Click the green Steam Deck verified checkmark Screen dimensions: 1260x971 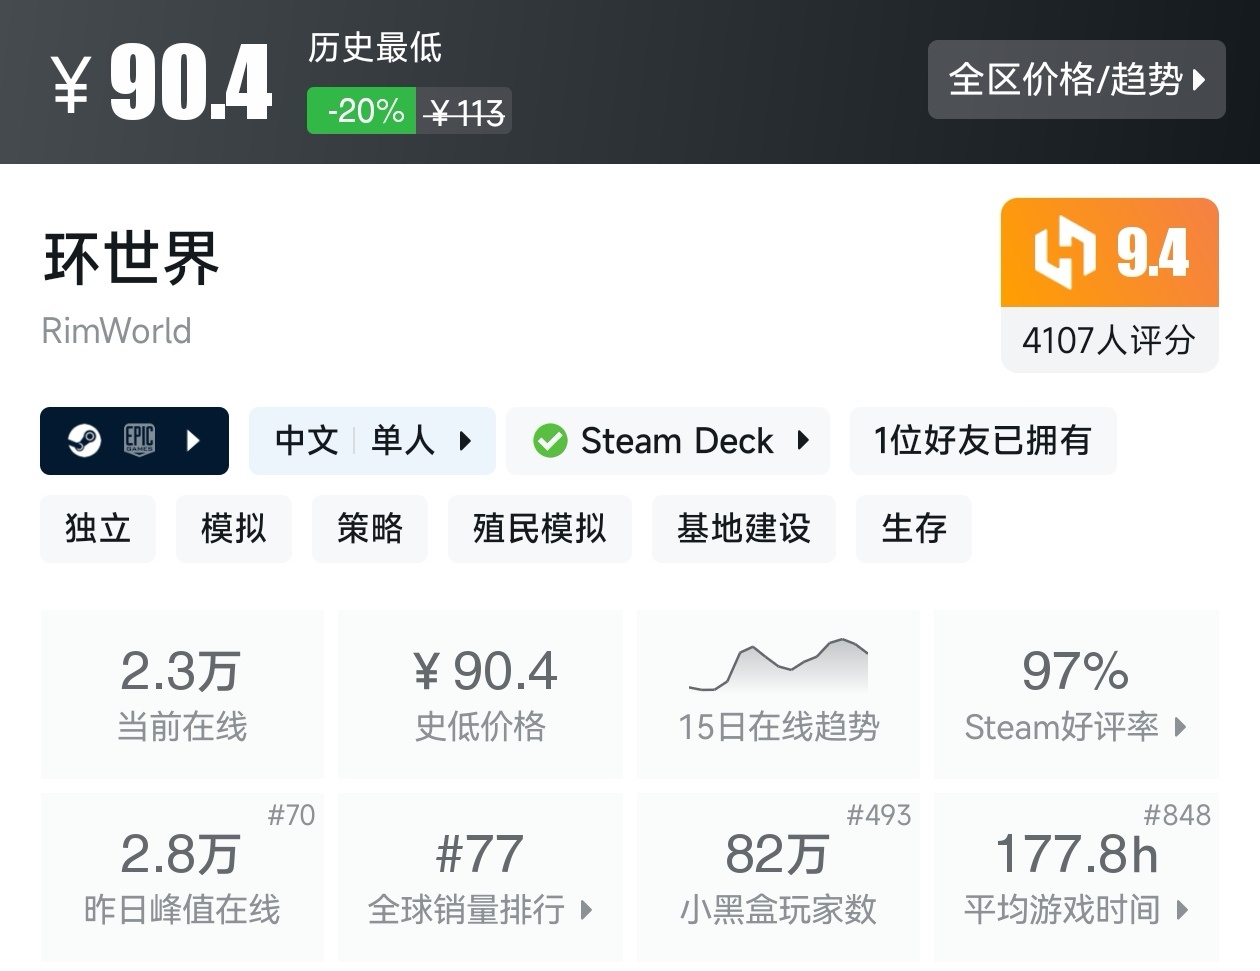[x=550, y=441]
